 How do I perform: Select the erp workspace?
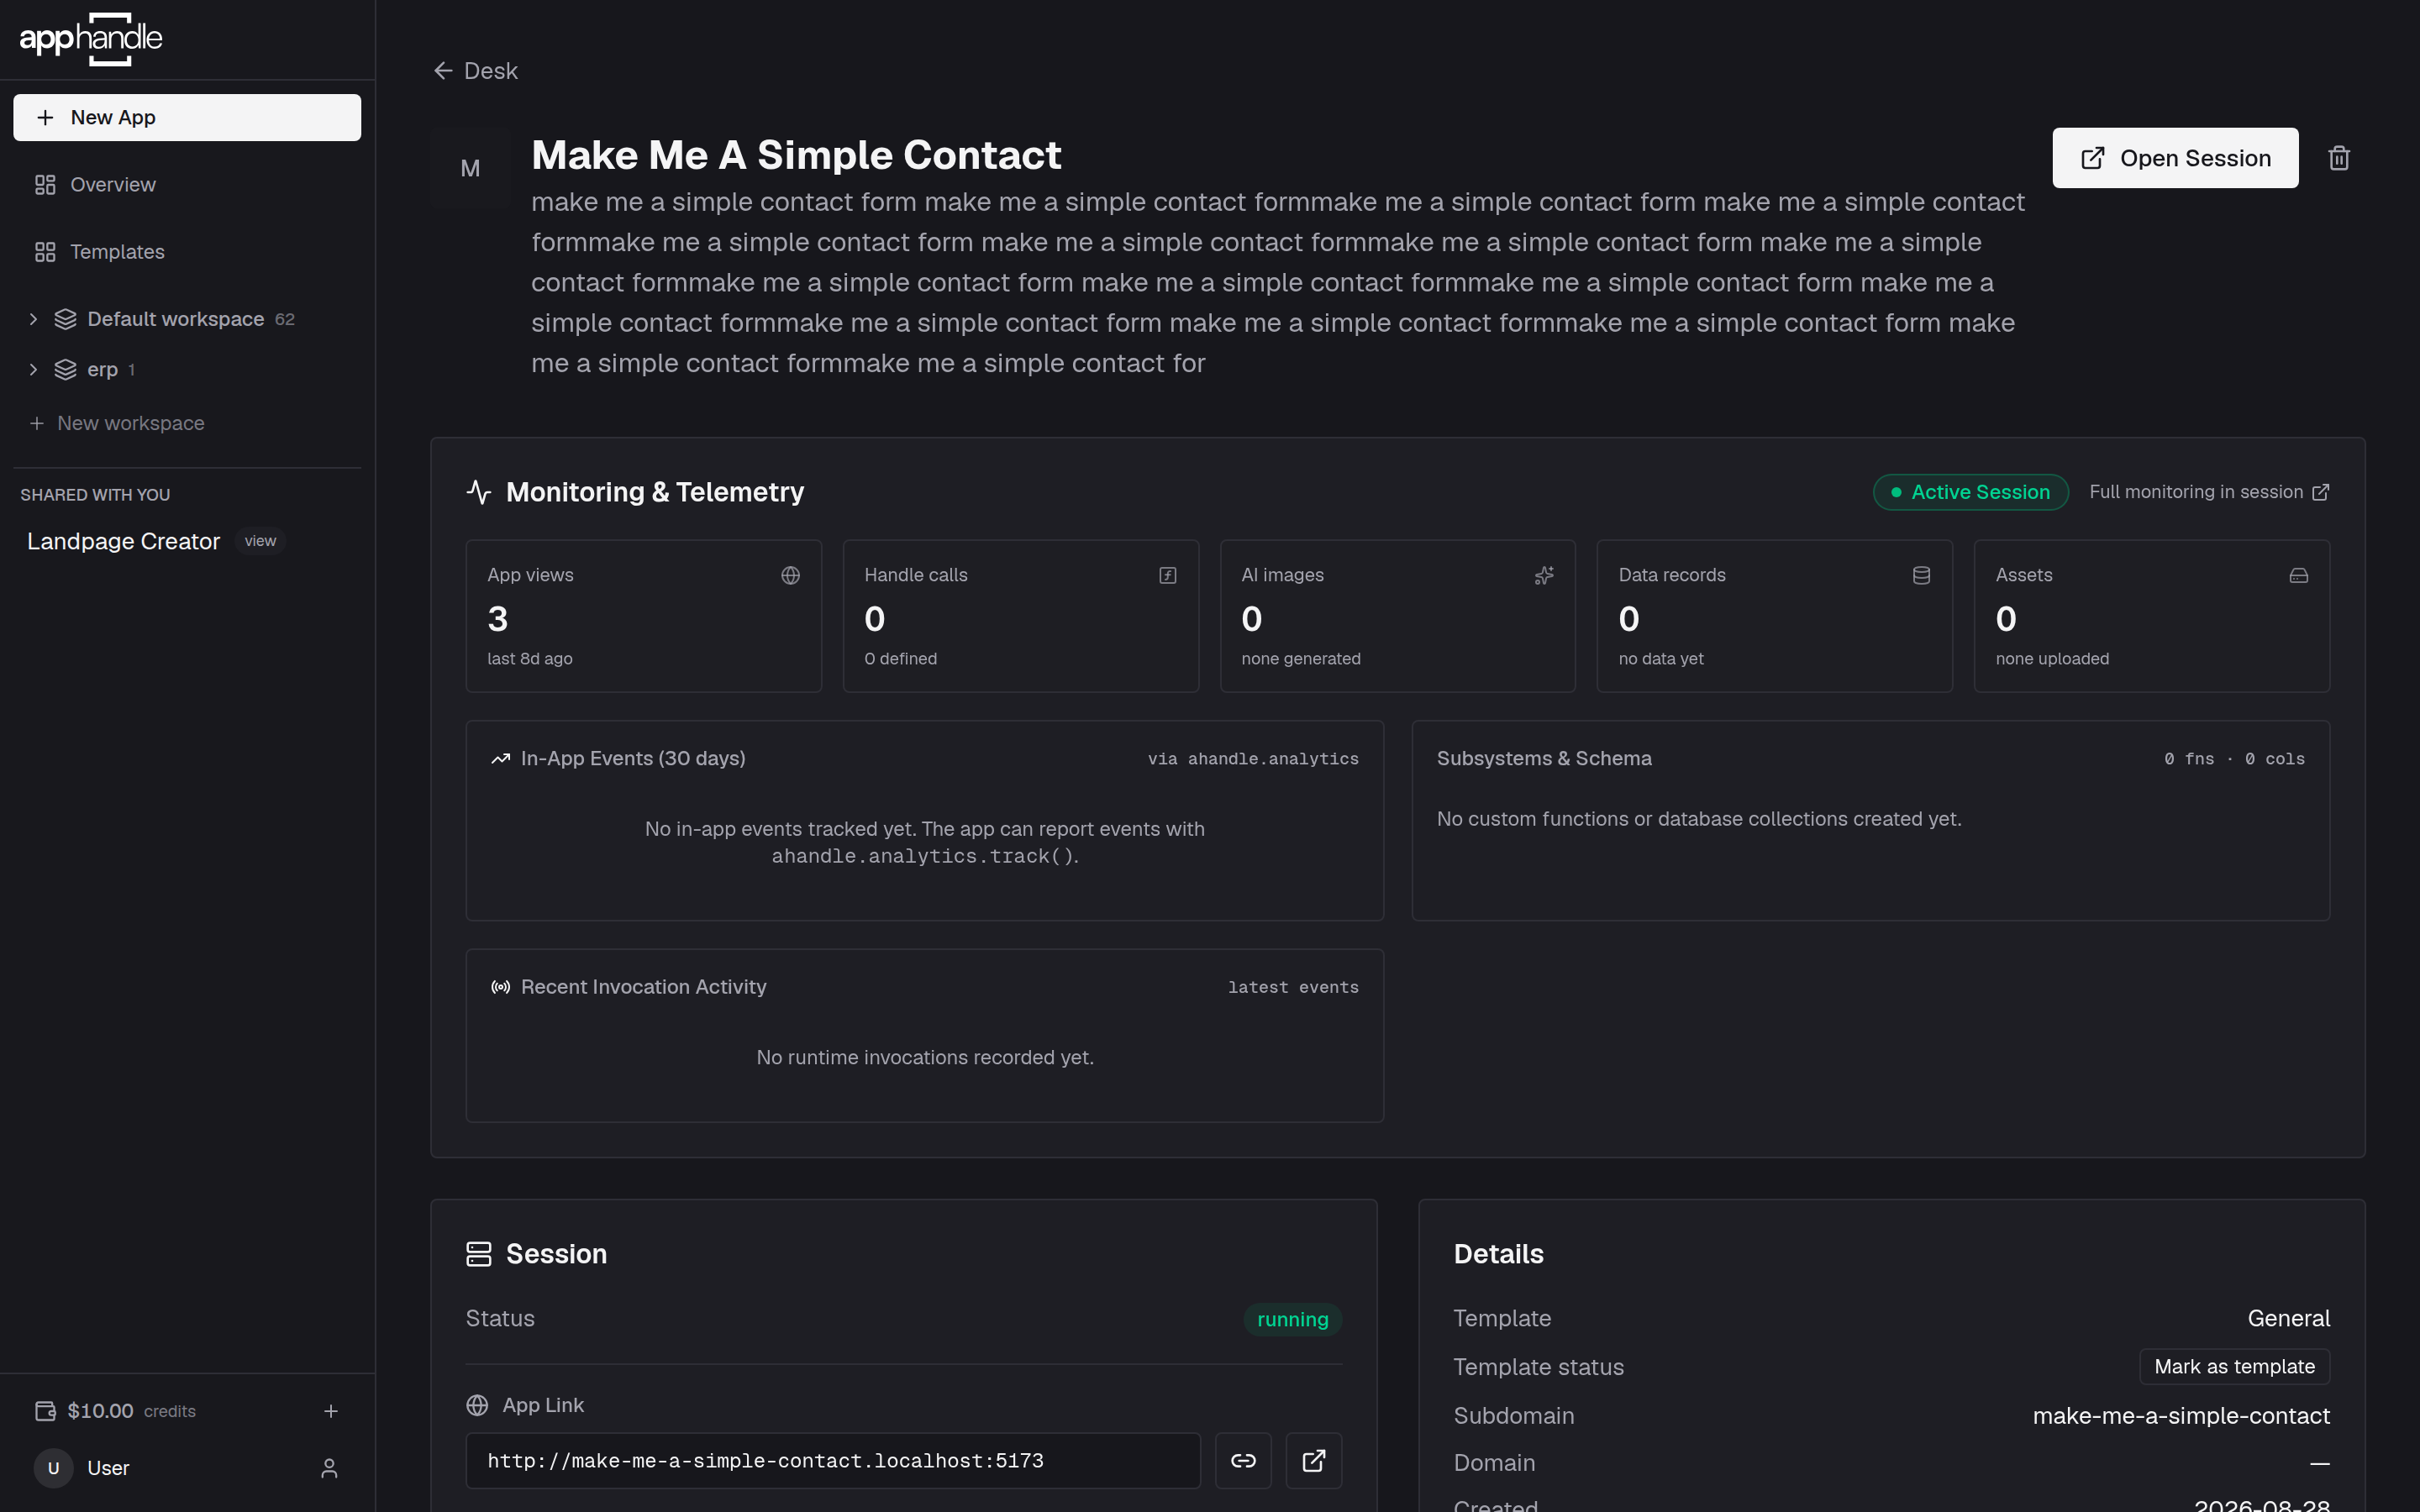click(102, 369)
